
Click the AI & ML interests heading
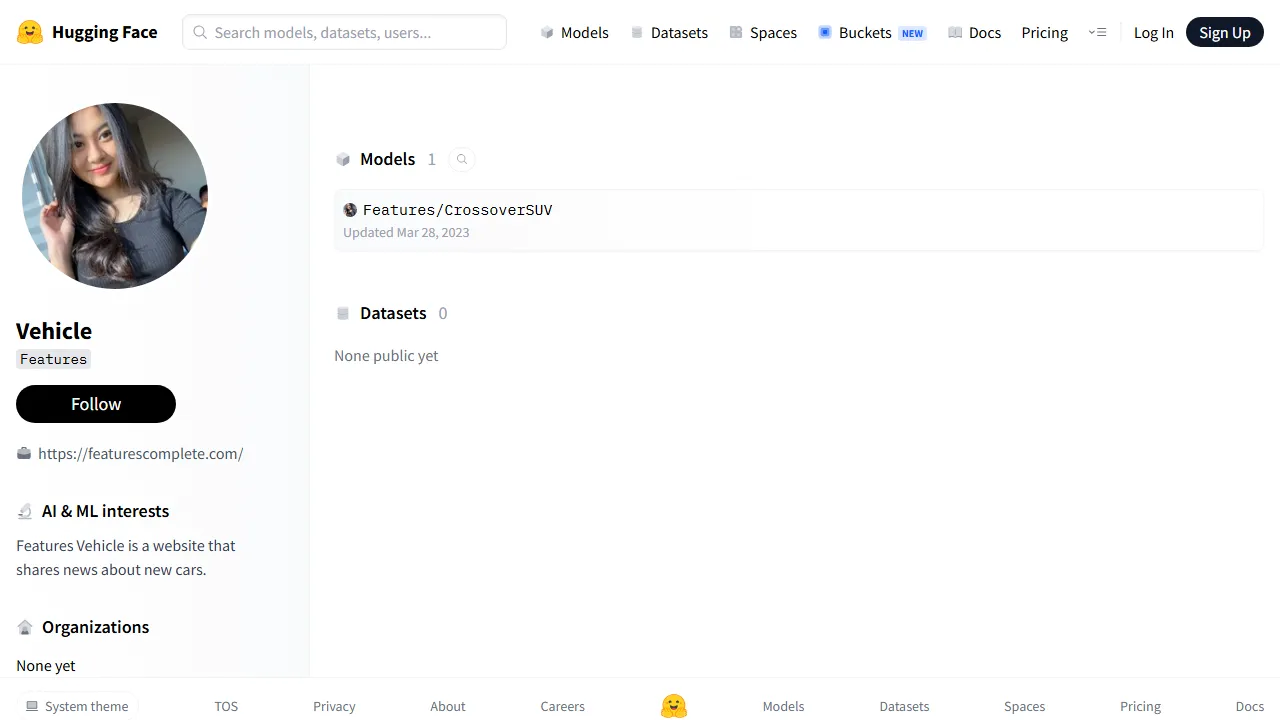pyautogui.click(x=105, y=511)
